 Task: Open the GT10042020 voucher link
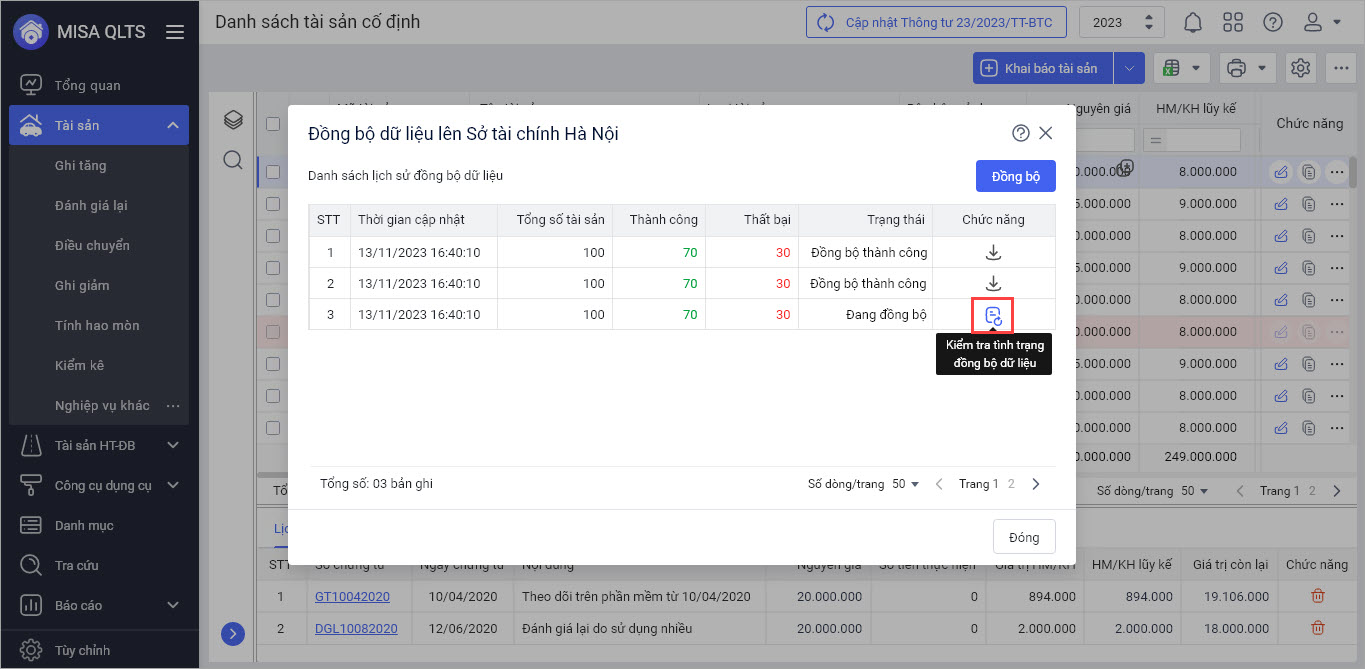[x=352, y=596]
